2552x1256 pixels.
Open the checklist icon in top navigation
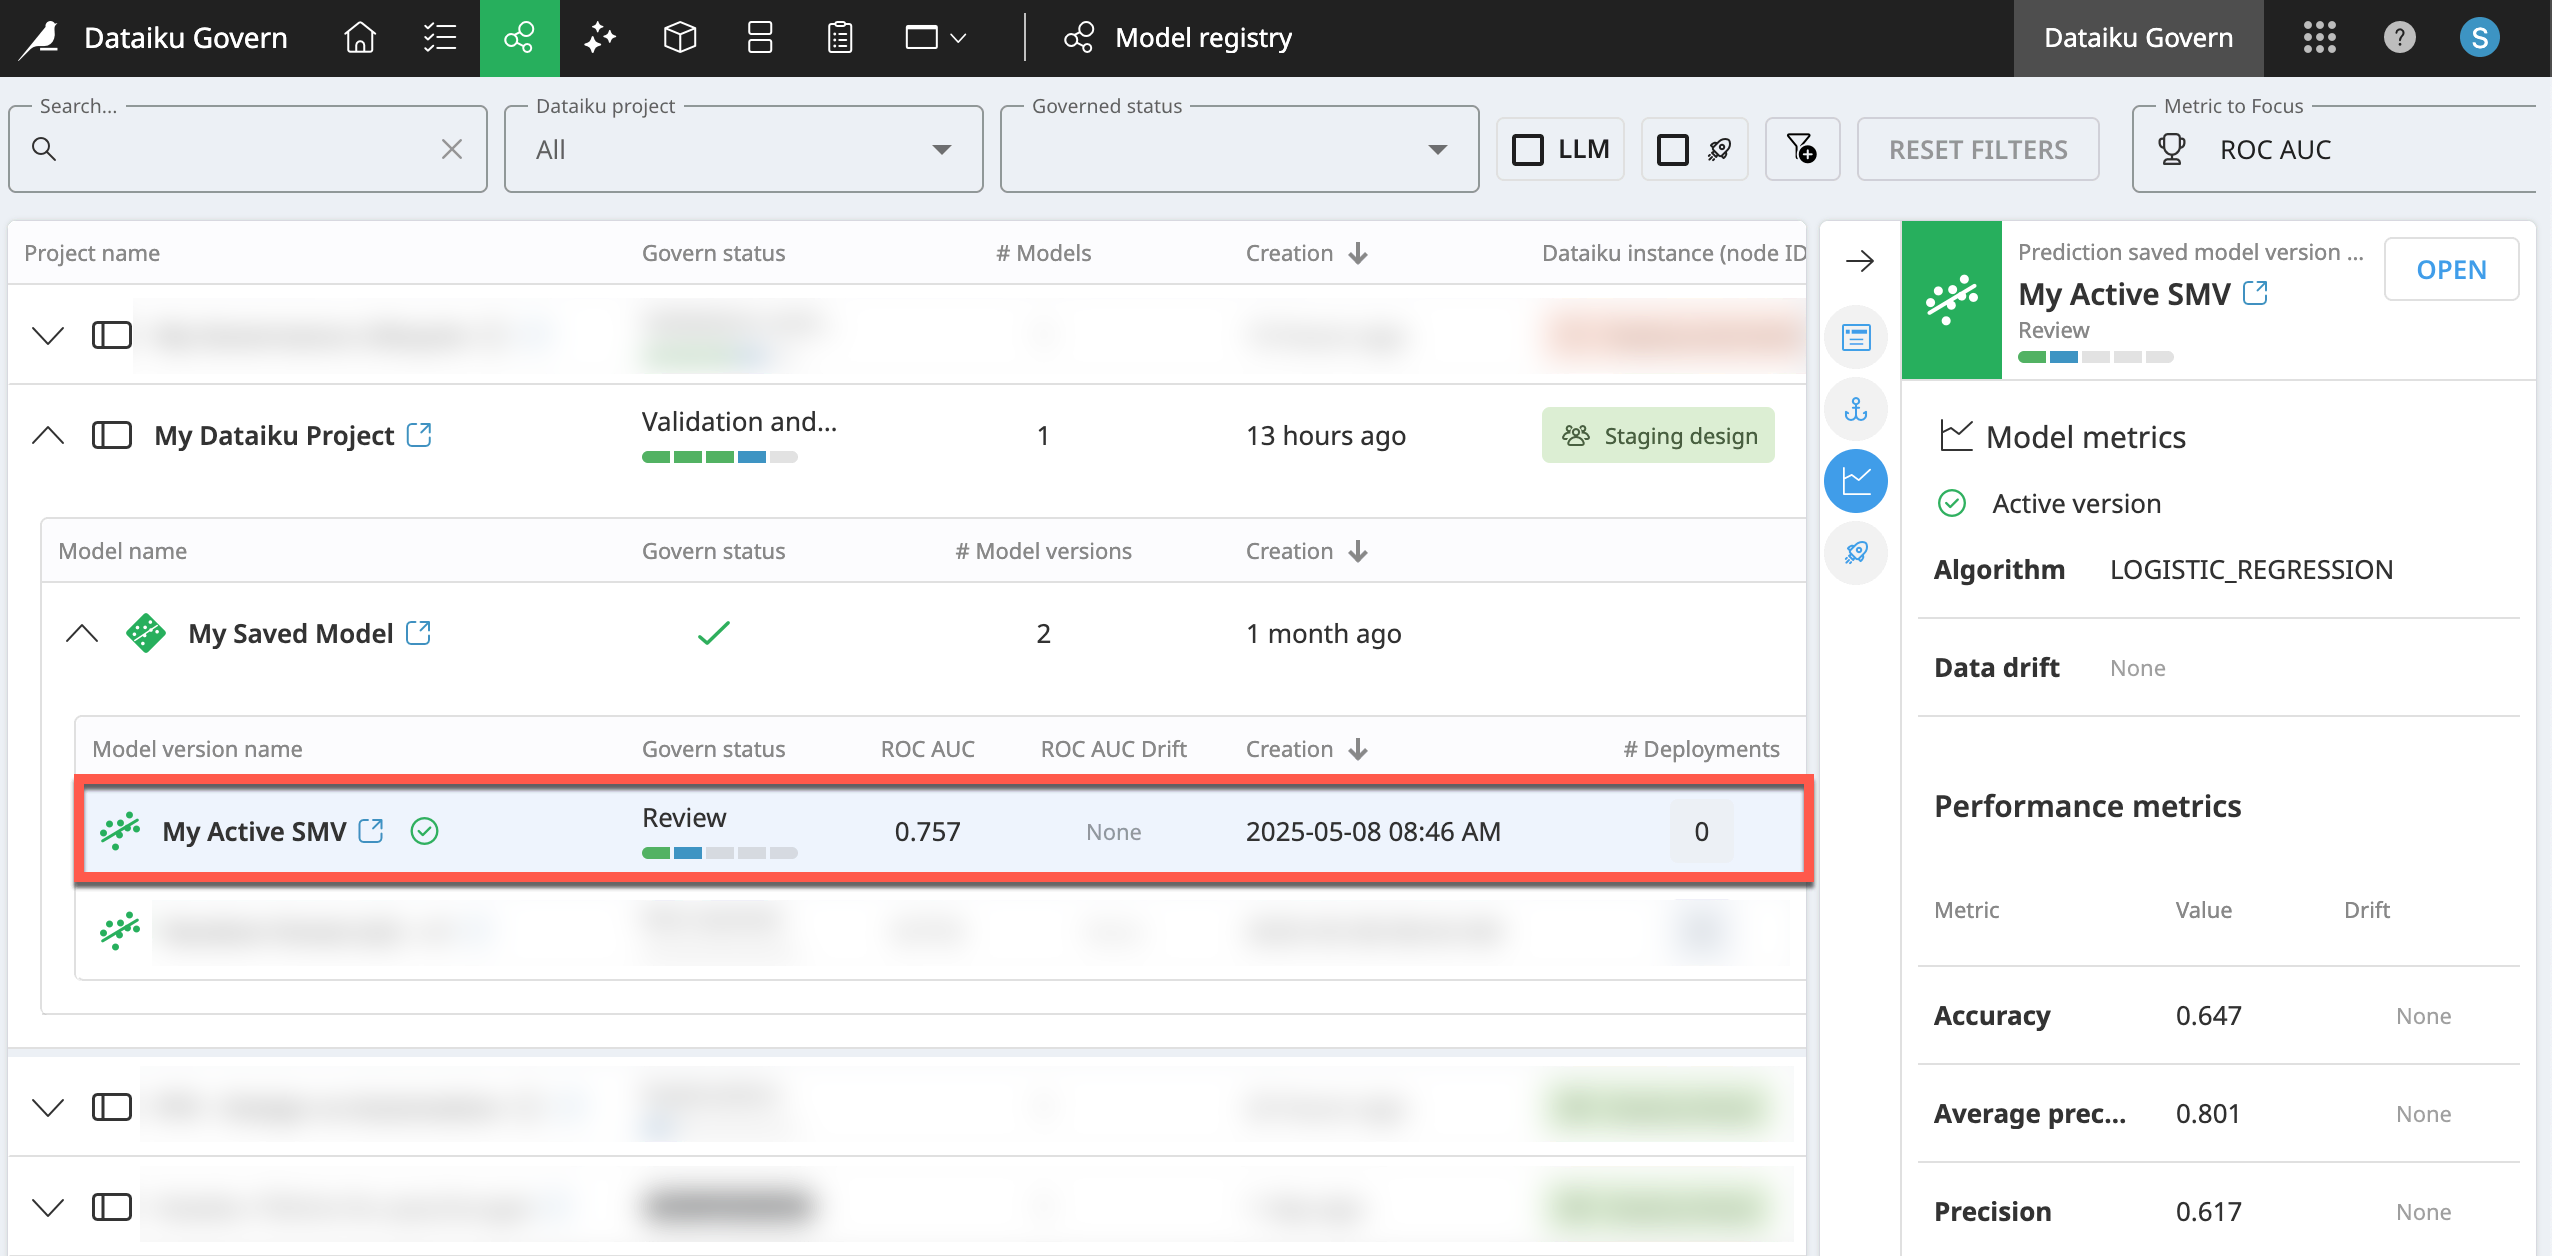pos(440,38)
